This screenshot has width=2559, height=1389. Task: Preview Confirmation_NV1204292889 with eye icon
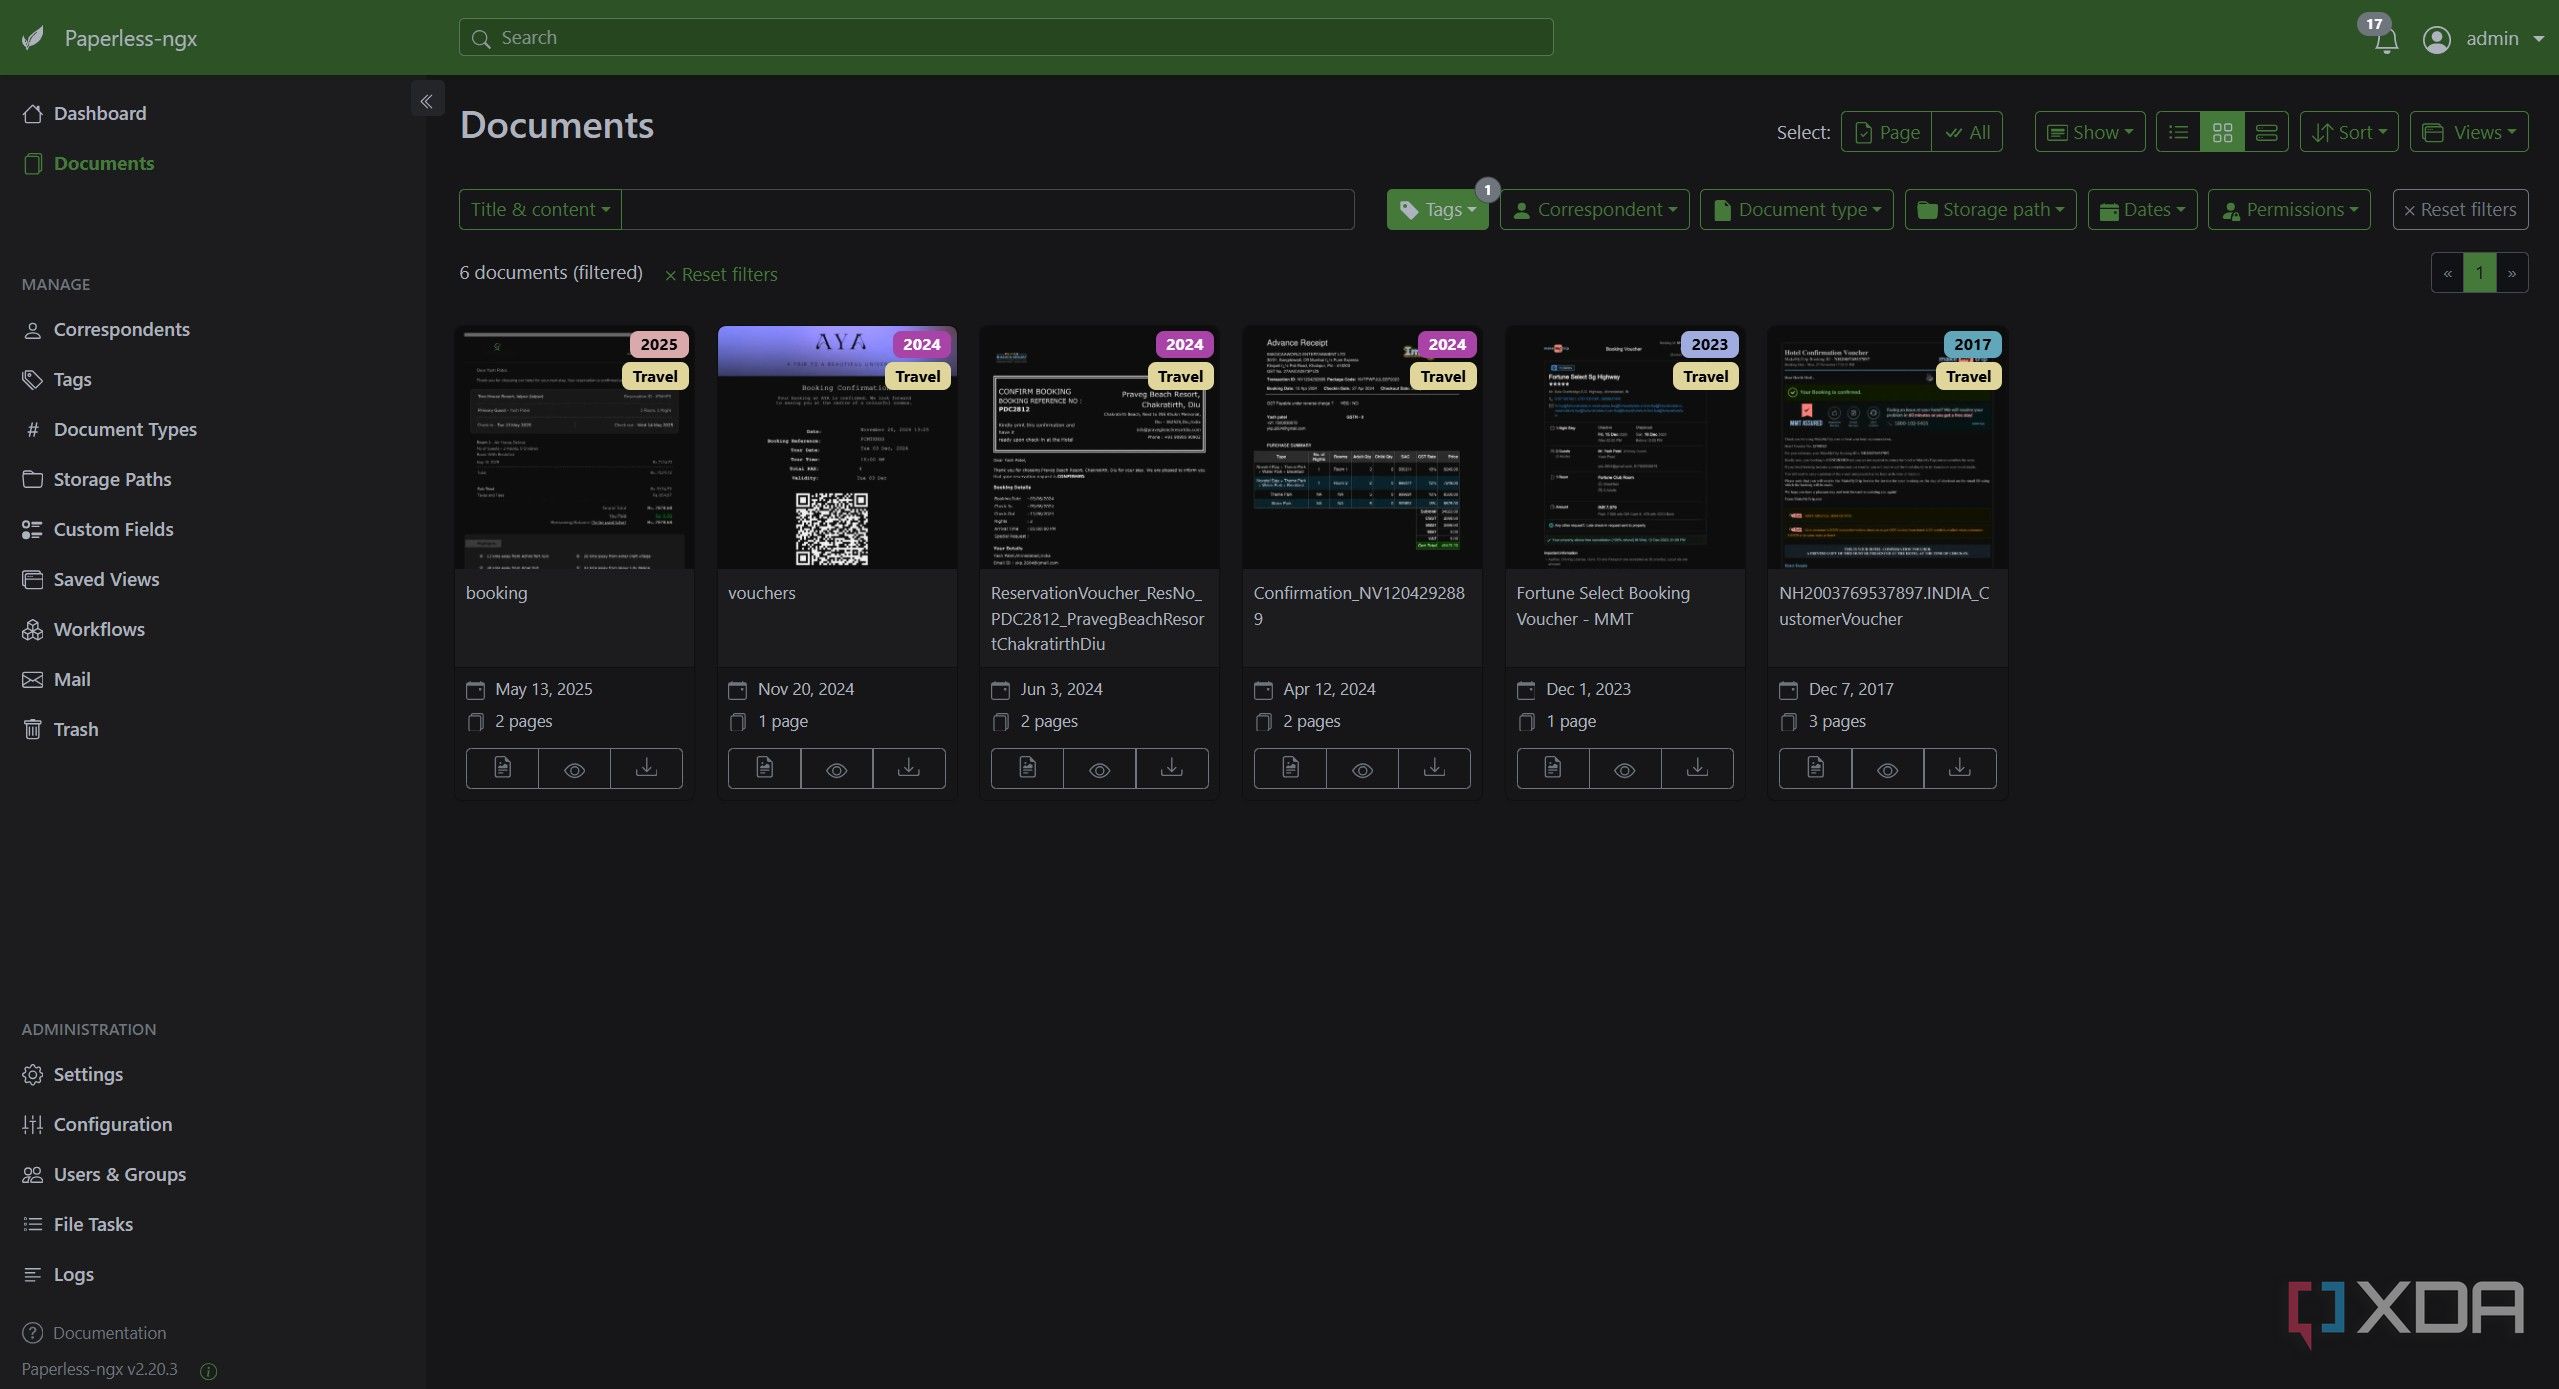[x=1362, y=768]
